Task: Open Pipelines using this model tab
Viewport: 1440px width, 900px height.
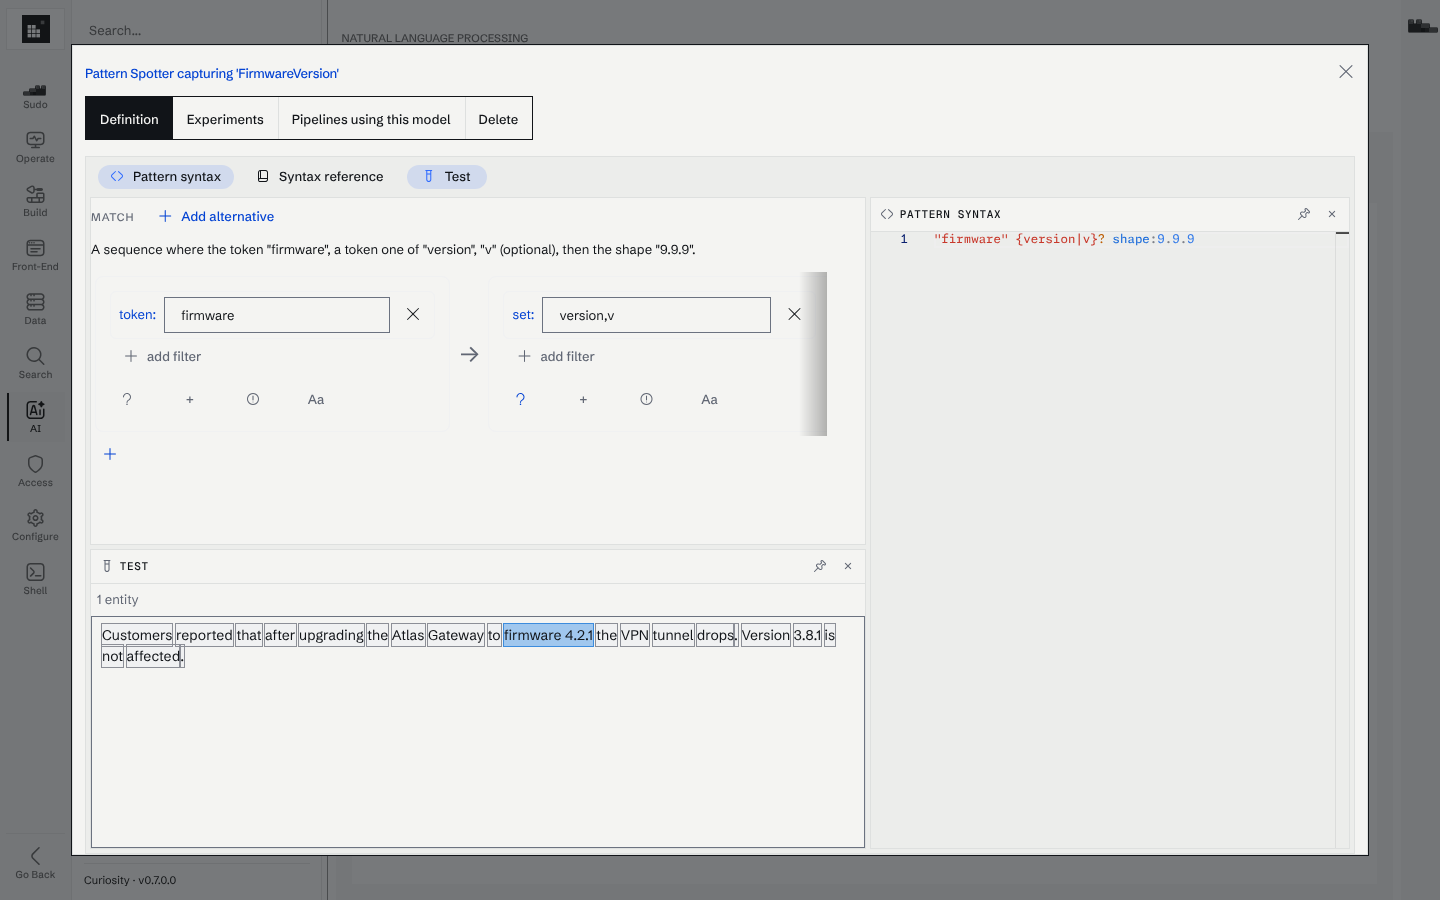Action: click(371, 119)
